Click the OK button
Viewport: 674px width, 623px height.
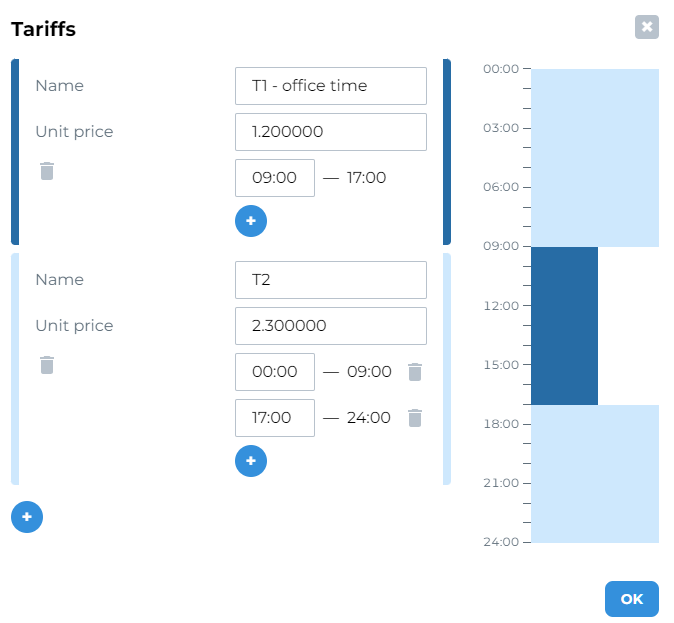coord(631,599)
